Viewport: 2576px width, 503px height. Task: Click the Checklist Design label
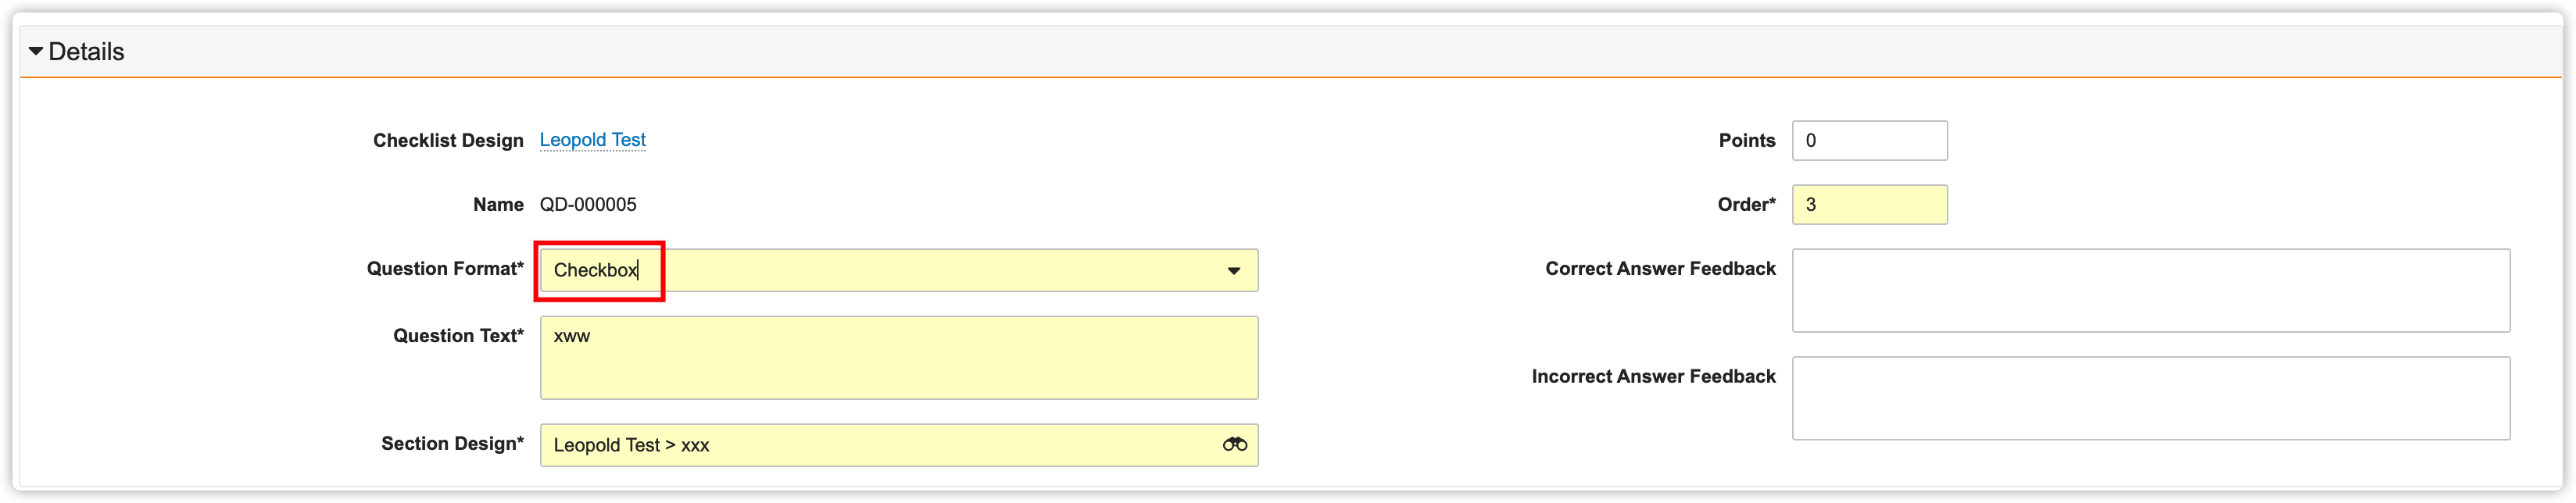point(448,140)
